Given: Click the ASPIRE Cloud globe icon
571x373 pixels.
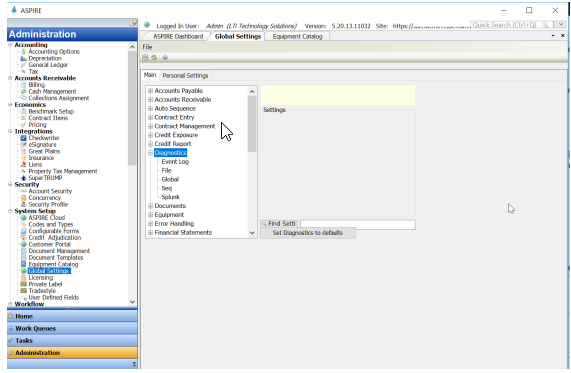Looking at the screenshot, I should (x=24, y=218).
